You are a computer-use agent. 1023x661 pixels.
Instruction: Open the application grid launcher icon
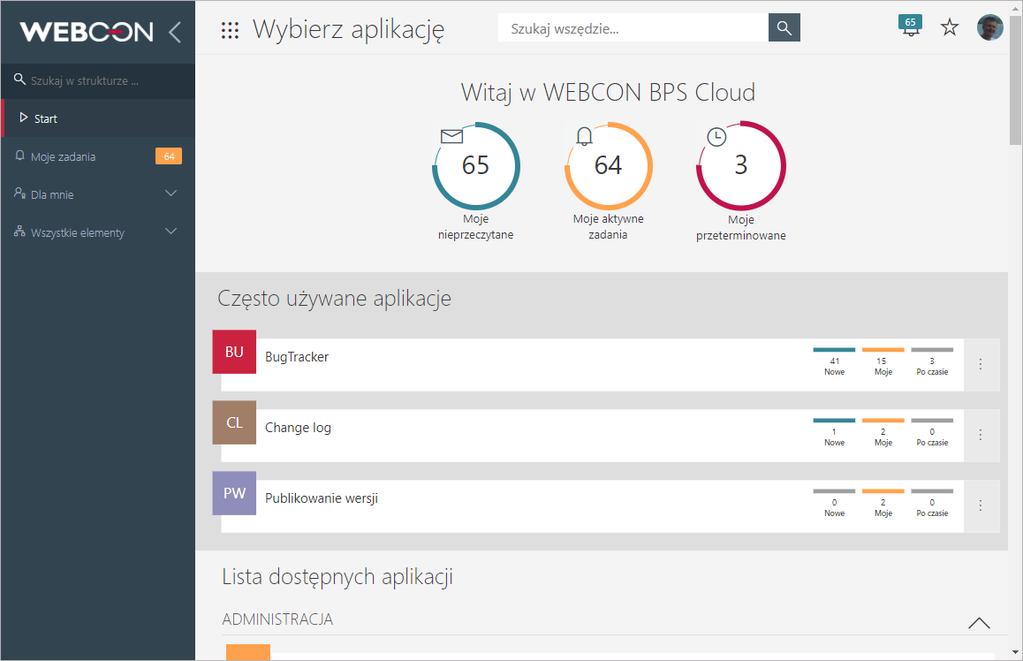pyautogui.click(x=230, y=30)
